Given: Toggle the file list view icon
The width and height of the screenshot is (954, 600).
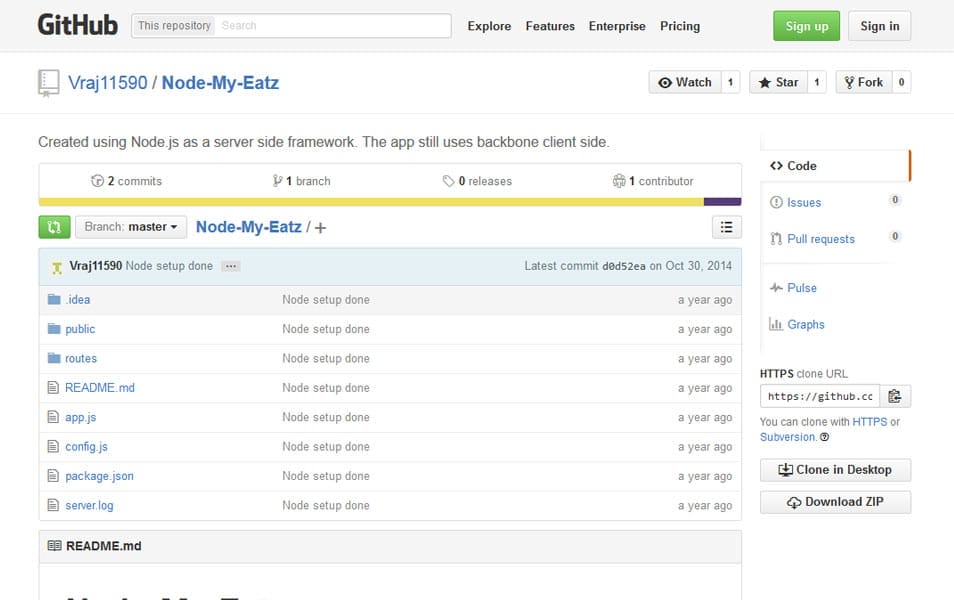Looking at the screenshot, I should 727,227.
